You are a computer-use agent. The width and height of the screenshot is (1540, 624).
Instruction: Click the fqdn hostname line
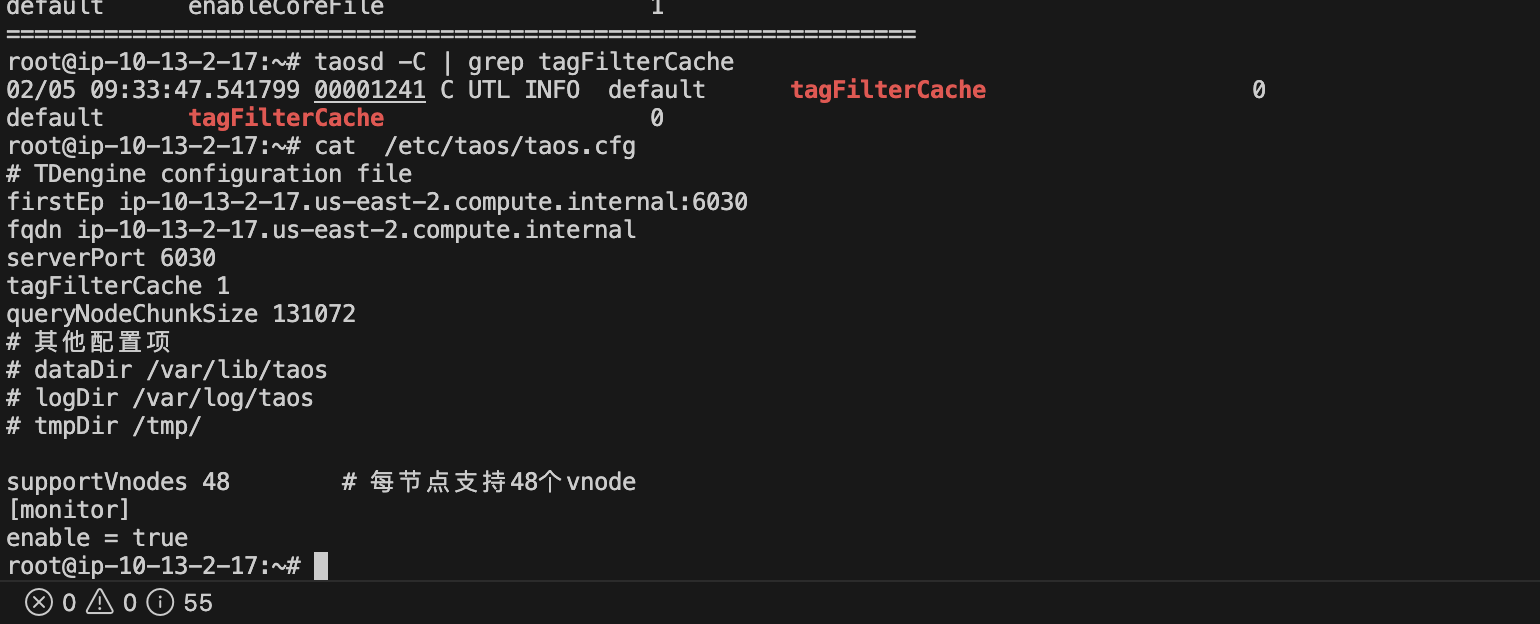(321, 230)
